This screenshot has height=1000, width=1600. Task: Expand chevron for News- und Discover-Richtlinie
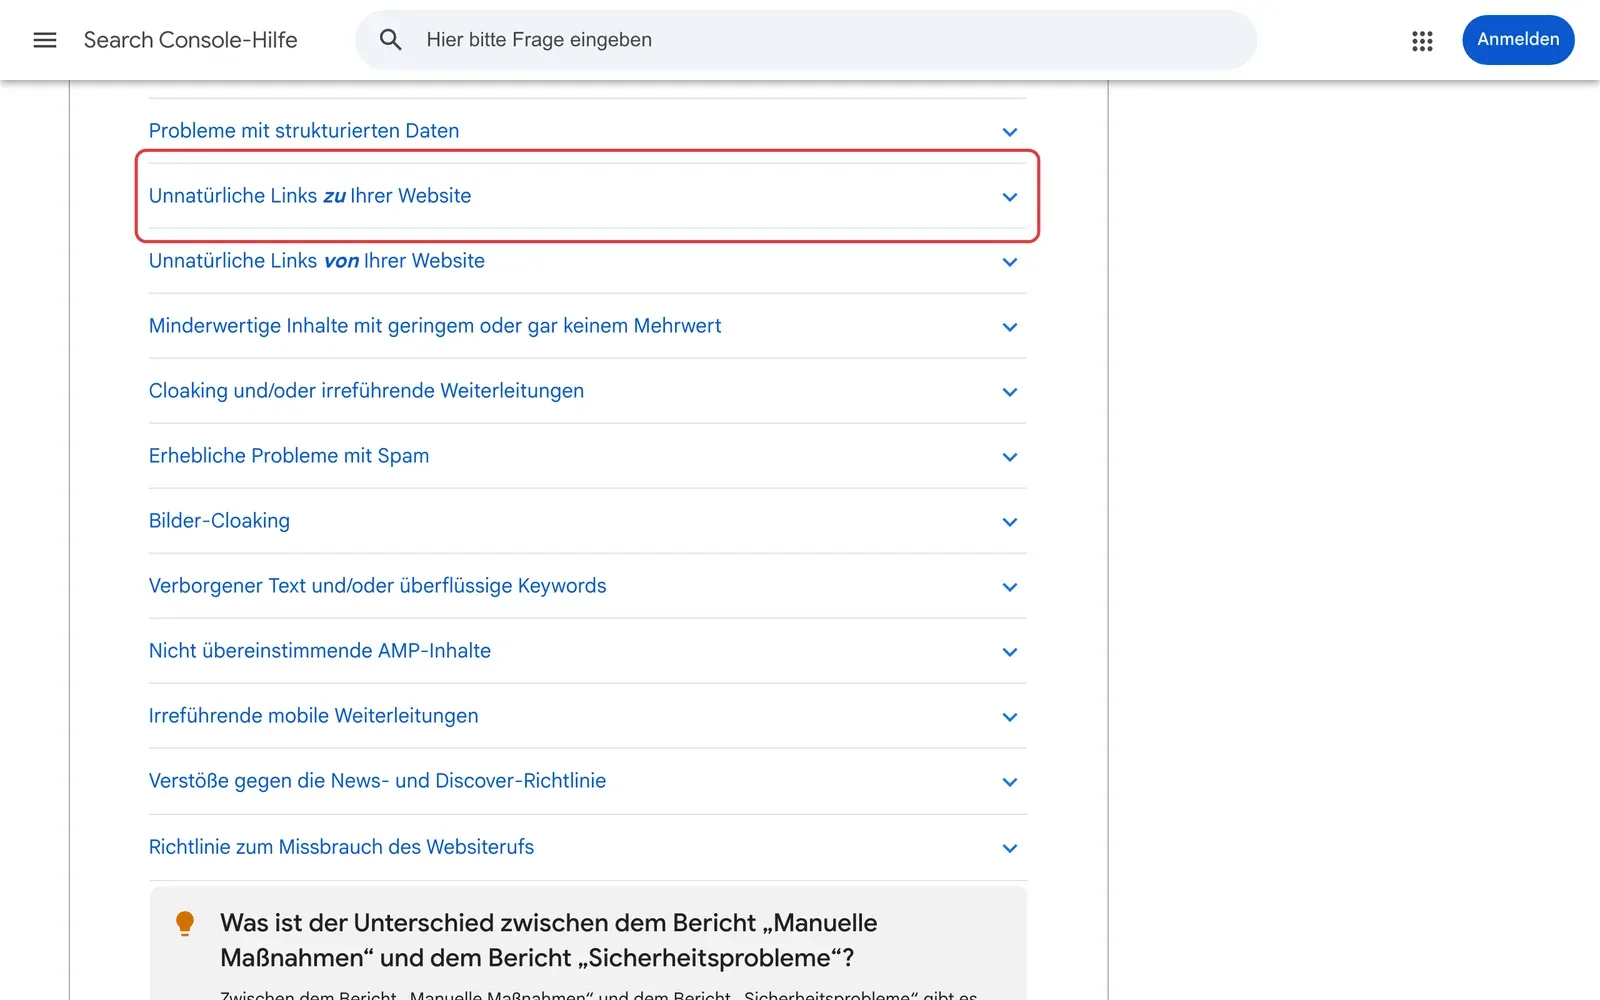[1010, 782]
